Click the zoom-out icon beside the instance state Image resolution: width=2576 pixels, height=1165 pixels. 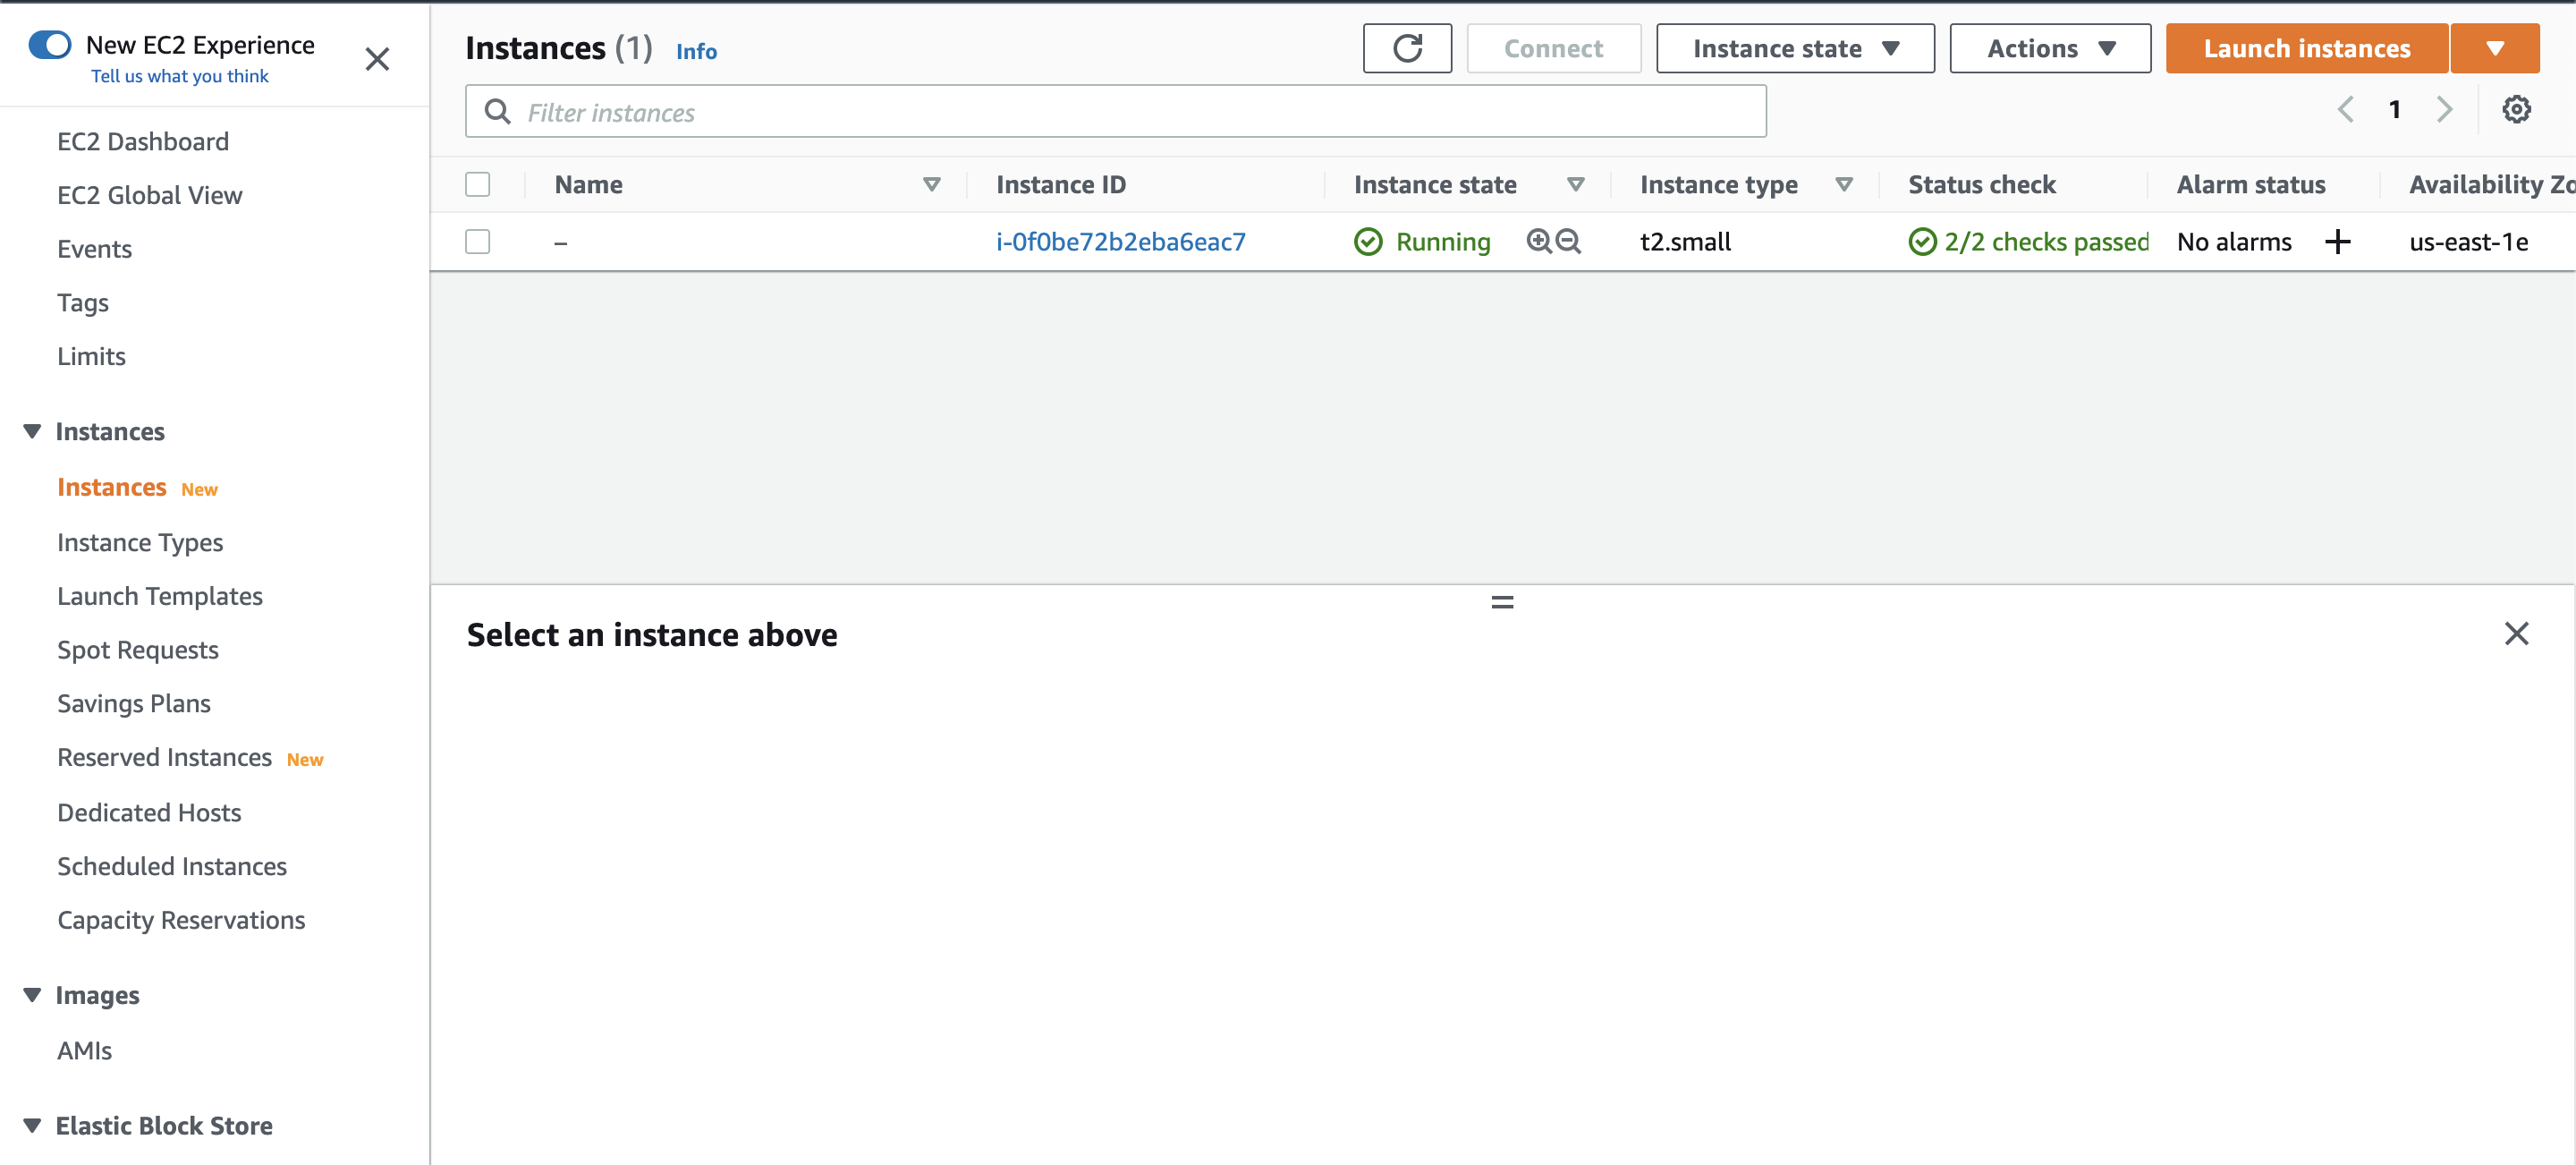tap(1568, 241)
